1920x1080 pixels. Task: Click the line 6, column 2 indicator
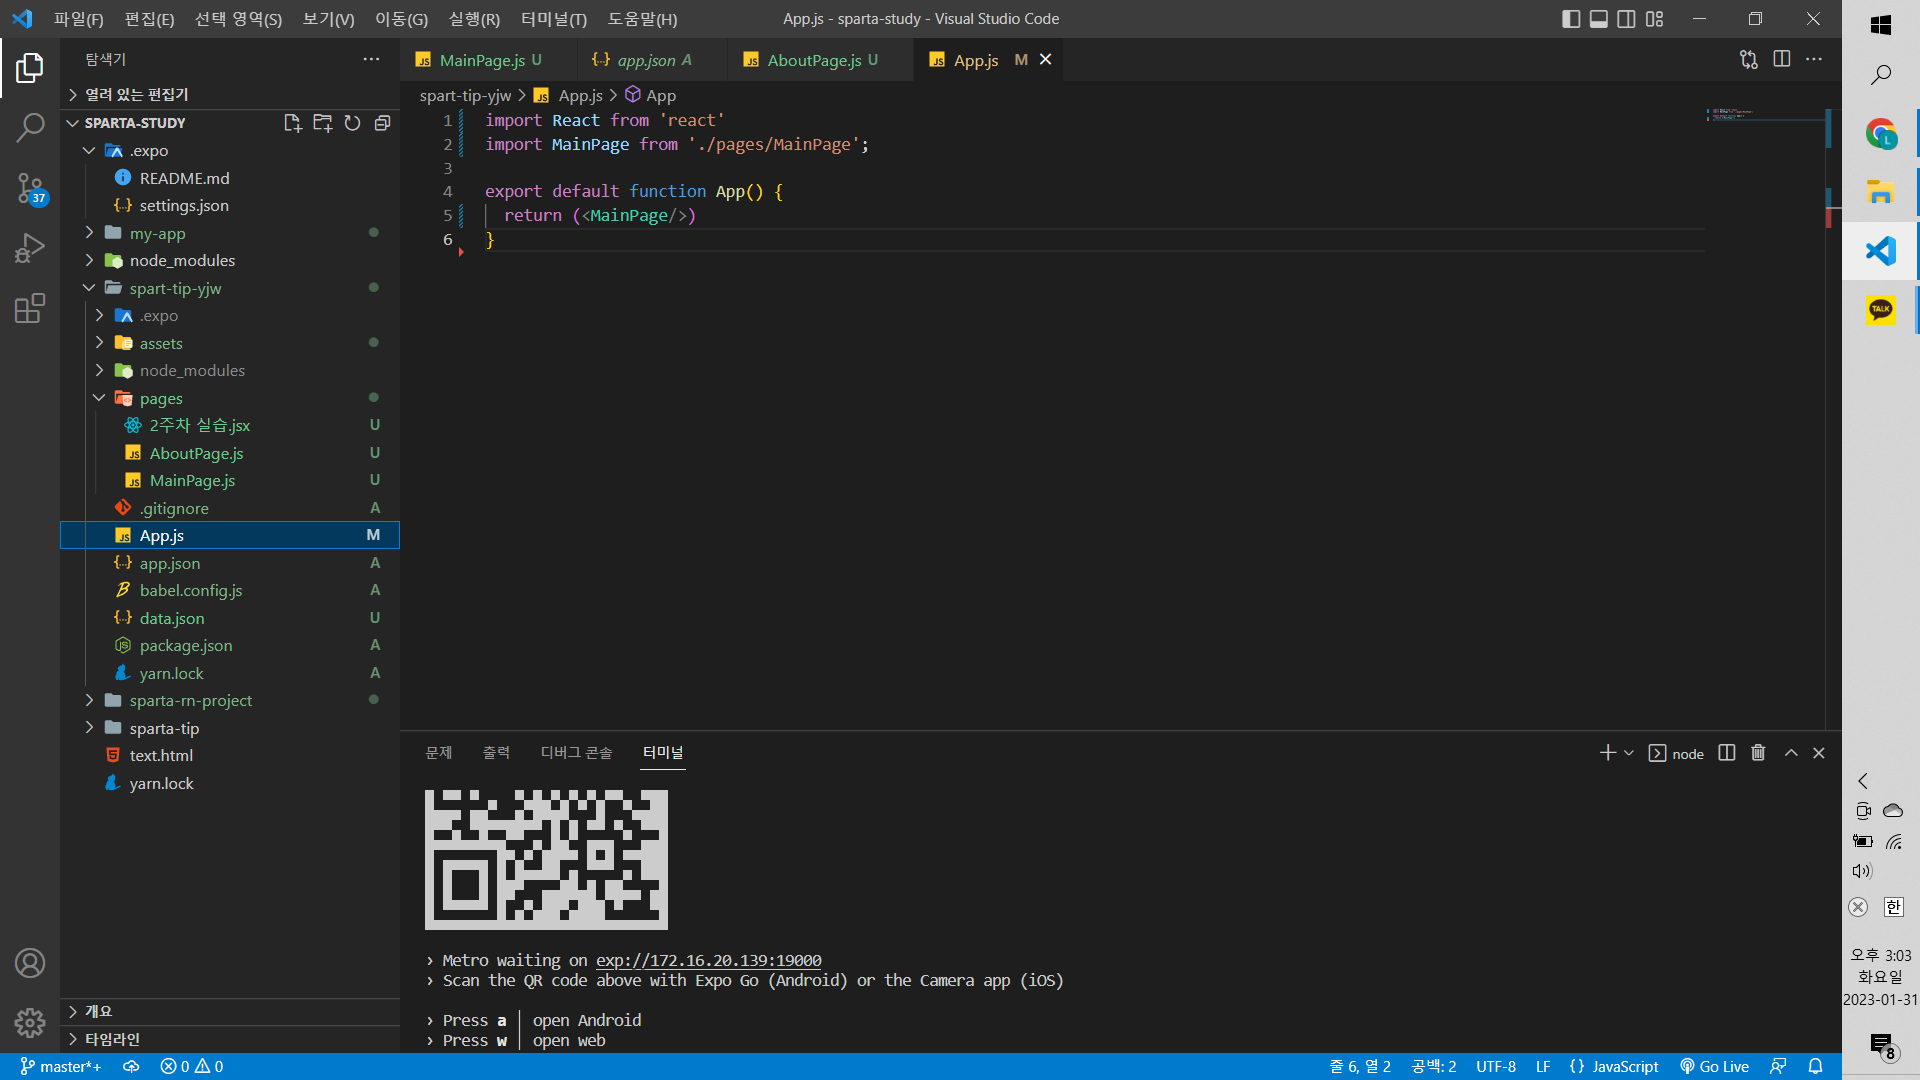tap(1360, 1066)
